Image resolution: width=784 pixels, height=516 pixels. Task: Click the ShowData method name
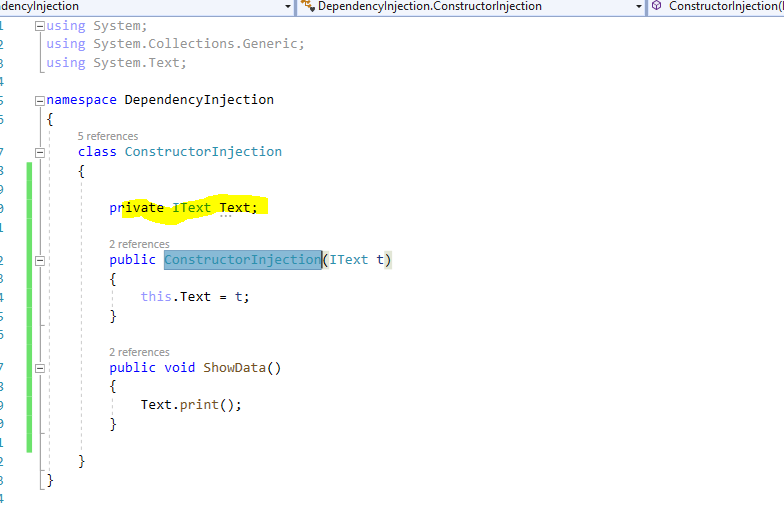click(234, 368)
